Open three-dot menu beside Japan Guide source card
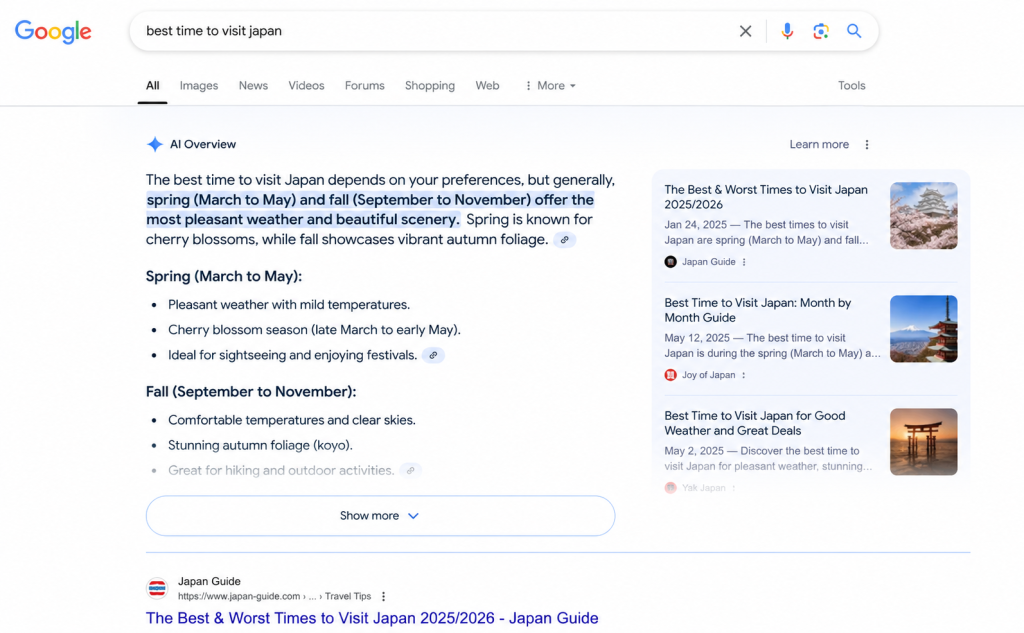Viewport: 1024px width, 633px height. pyautogui.click(x=744, y=262)
